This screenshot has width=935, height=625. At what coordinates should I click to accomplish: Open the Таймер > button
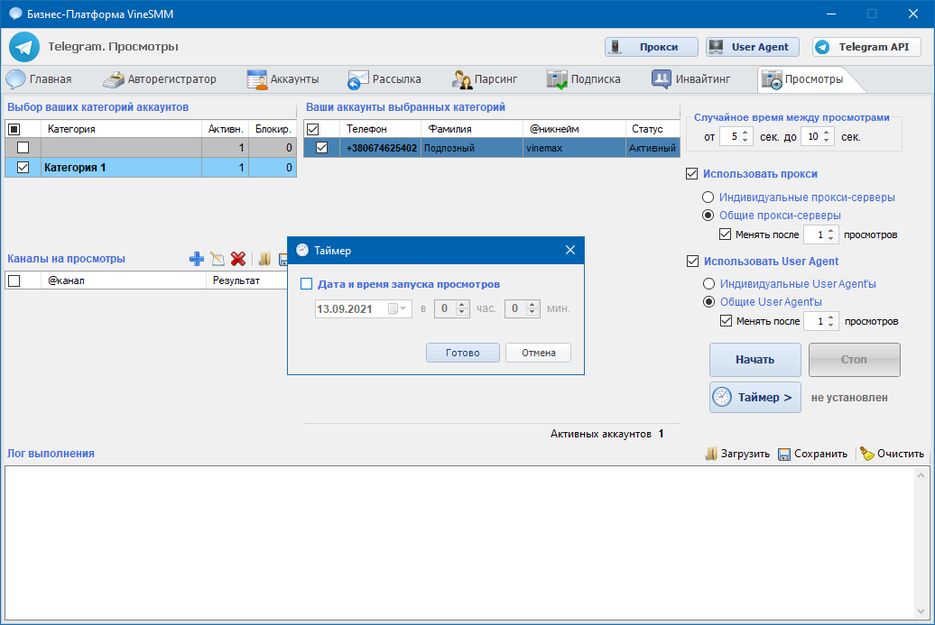pyautogui.click(x=755, y=397)
